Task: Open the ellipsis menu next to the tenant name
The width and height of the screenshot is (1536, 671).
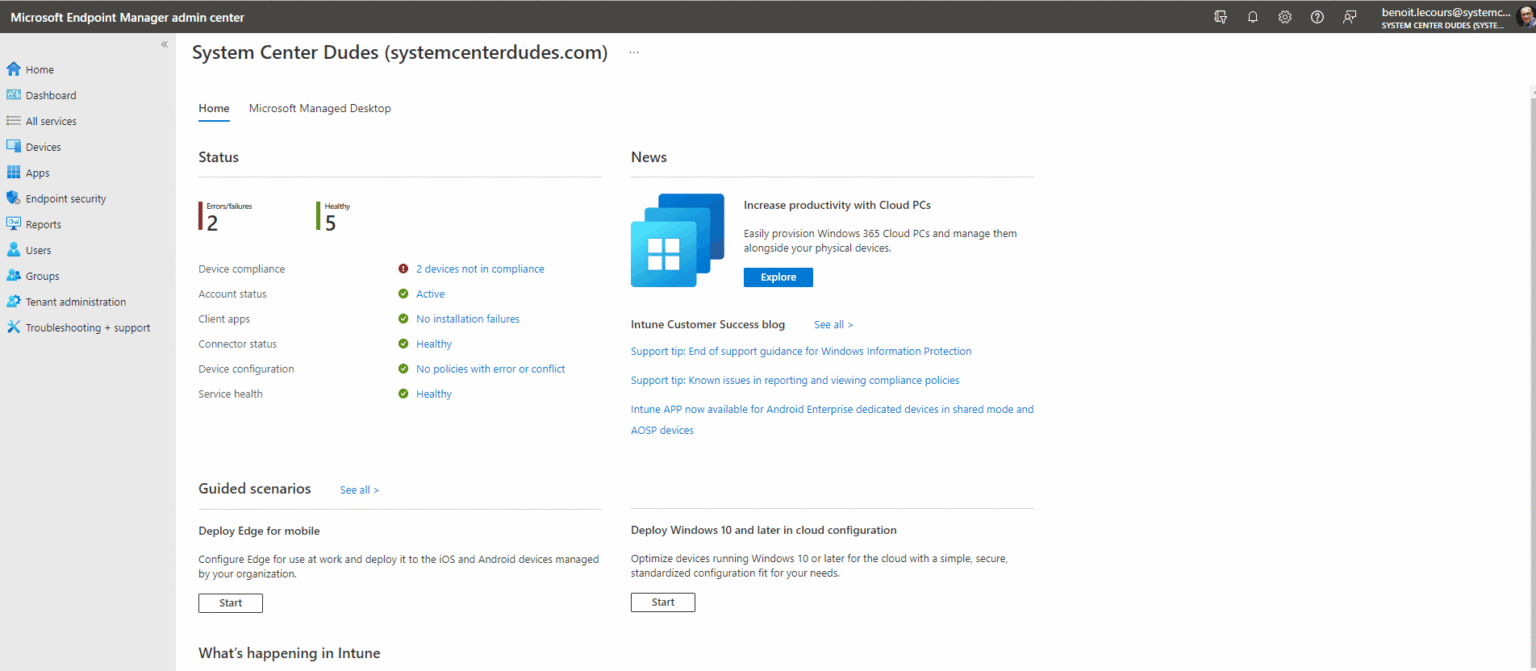Action: point(634,52)
